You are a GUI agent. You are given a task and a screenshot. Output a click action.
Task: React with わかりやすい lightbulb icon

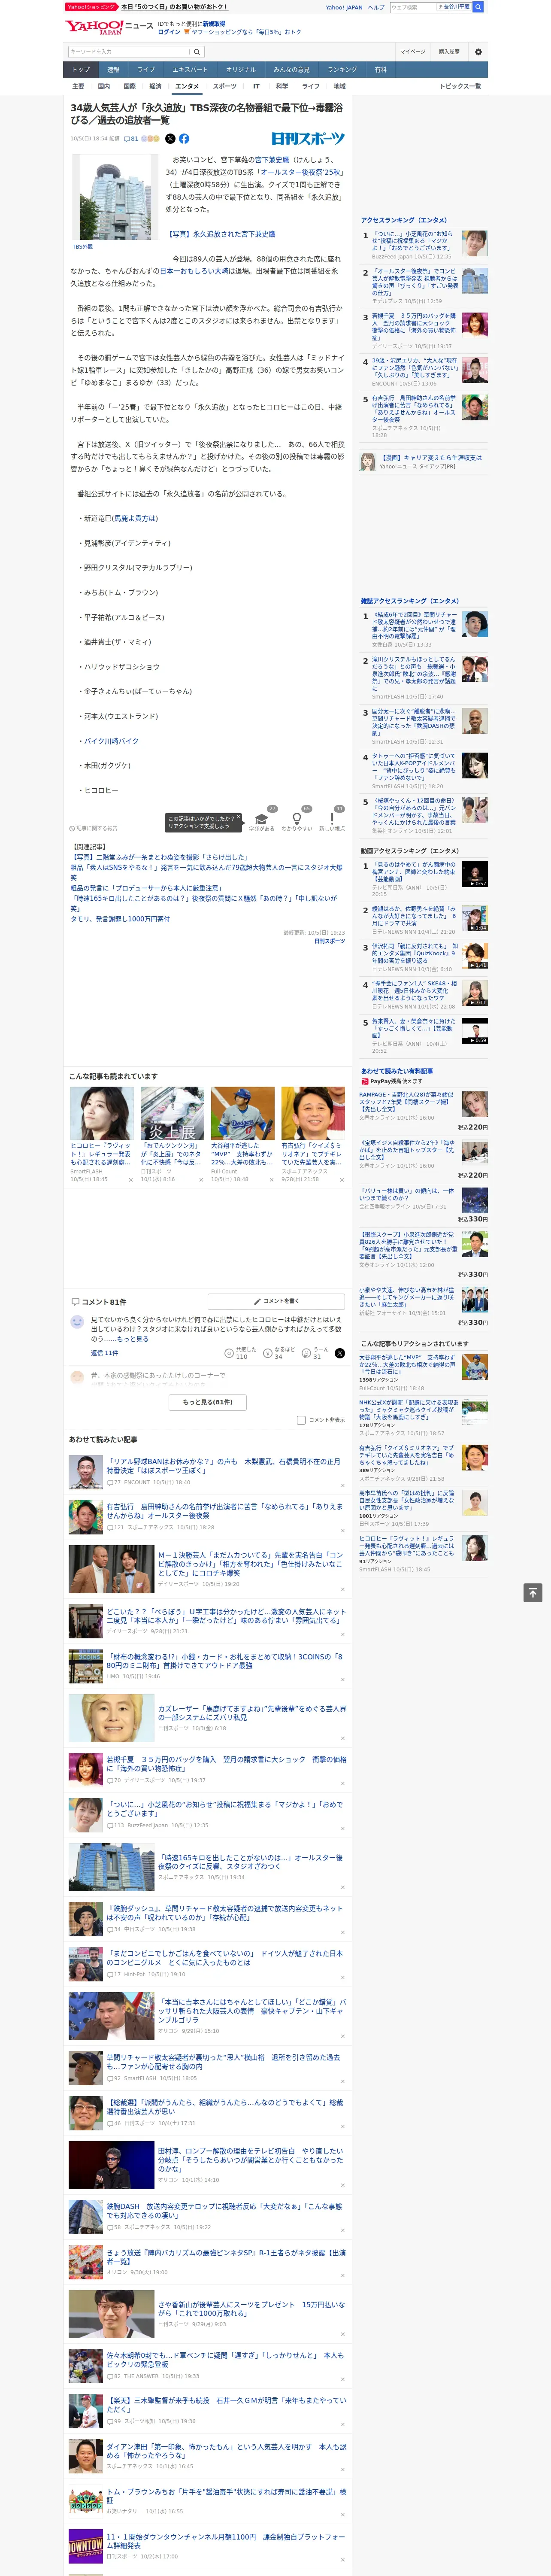tap(297, 819)
